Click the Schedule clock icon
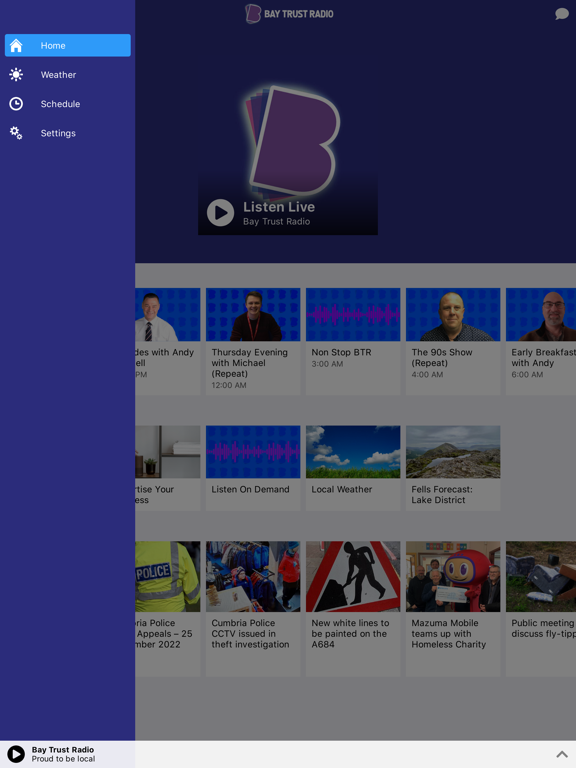 point(16,104)
